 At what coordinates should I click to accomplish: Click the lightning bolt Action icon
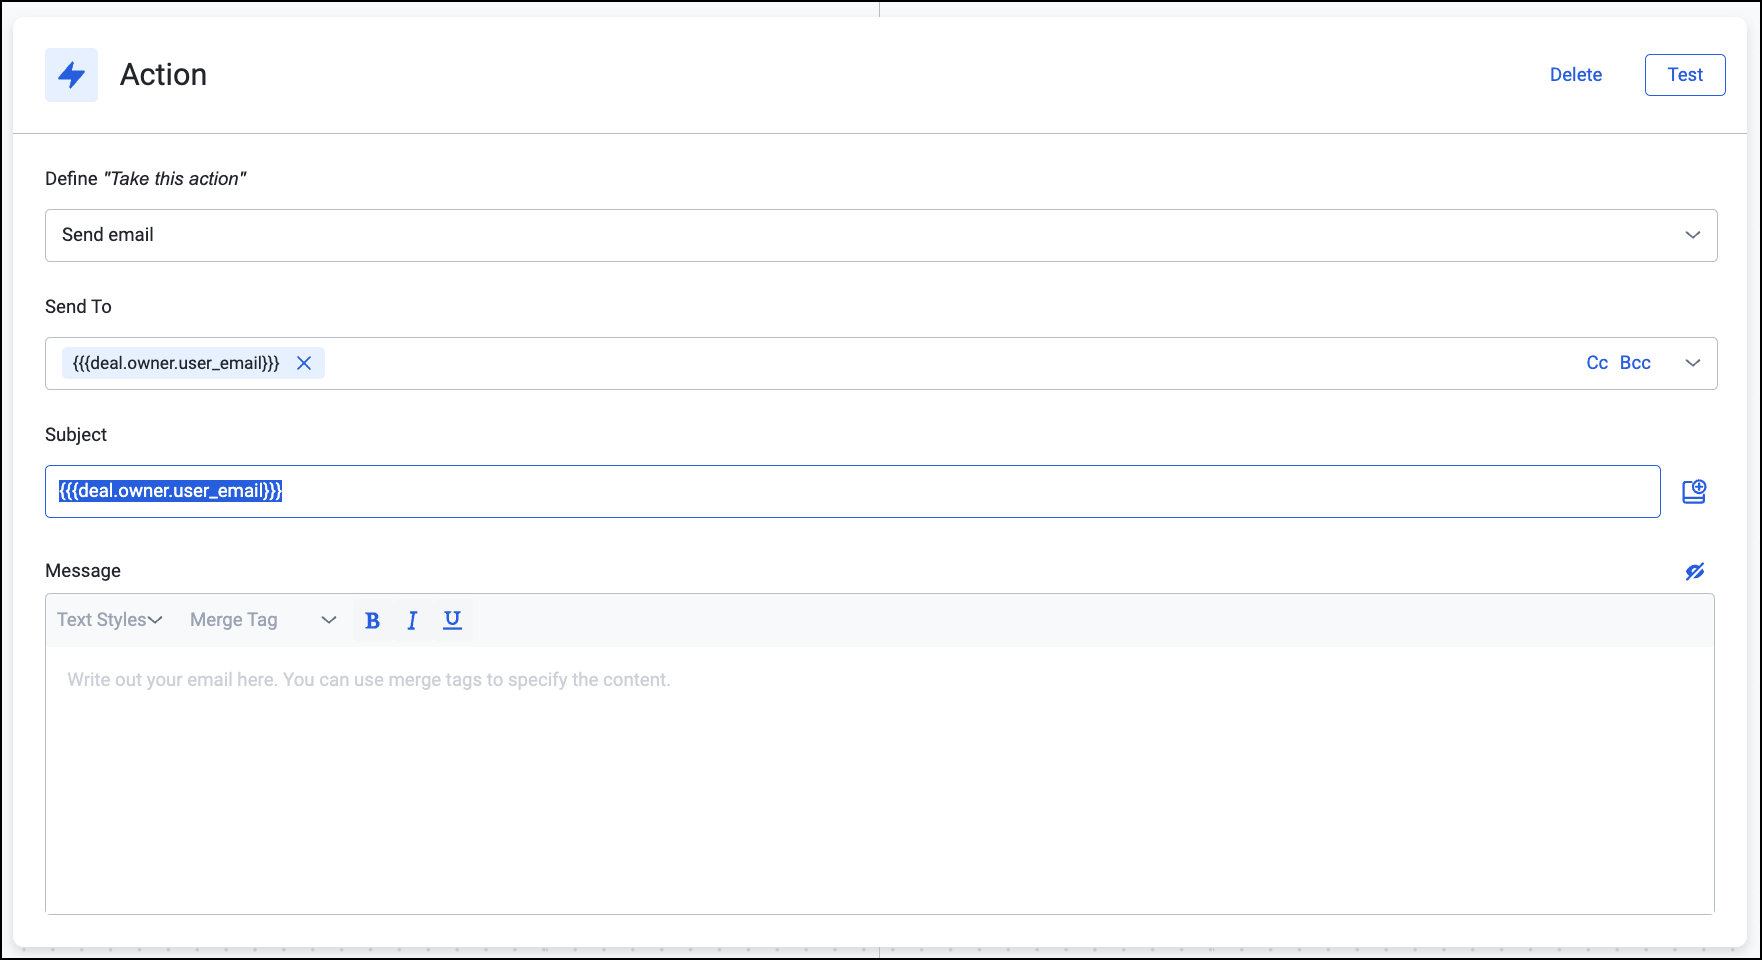click(x=71, y=75)
